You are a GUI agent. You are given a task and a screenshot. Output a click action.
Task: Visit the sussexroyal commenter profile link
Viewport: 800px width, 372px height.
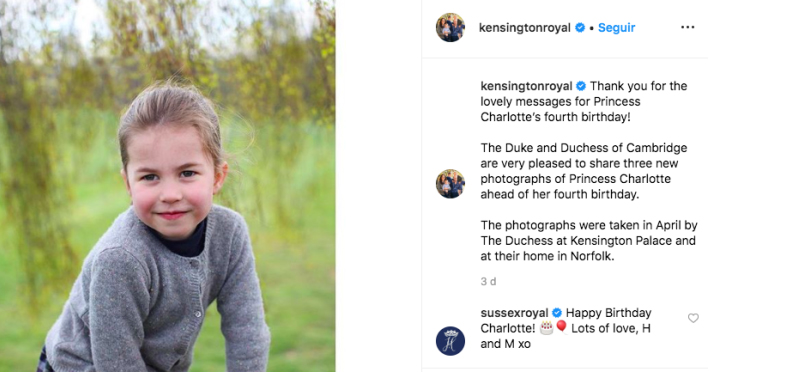click(514, 312)
